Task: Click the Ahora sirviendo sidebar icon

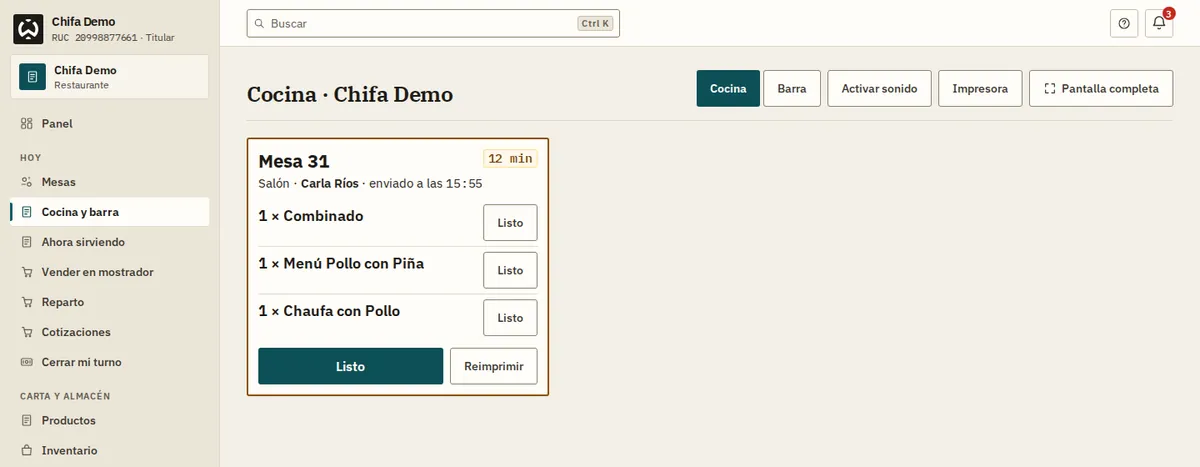Action: [x=26, y=242]
